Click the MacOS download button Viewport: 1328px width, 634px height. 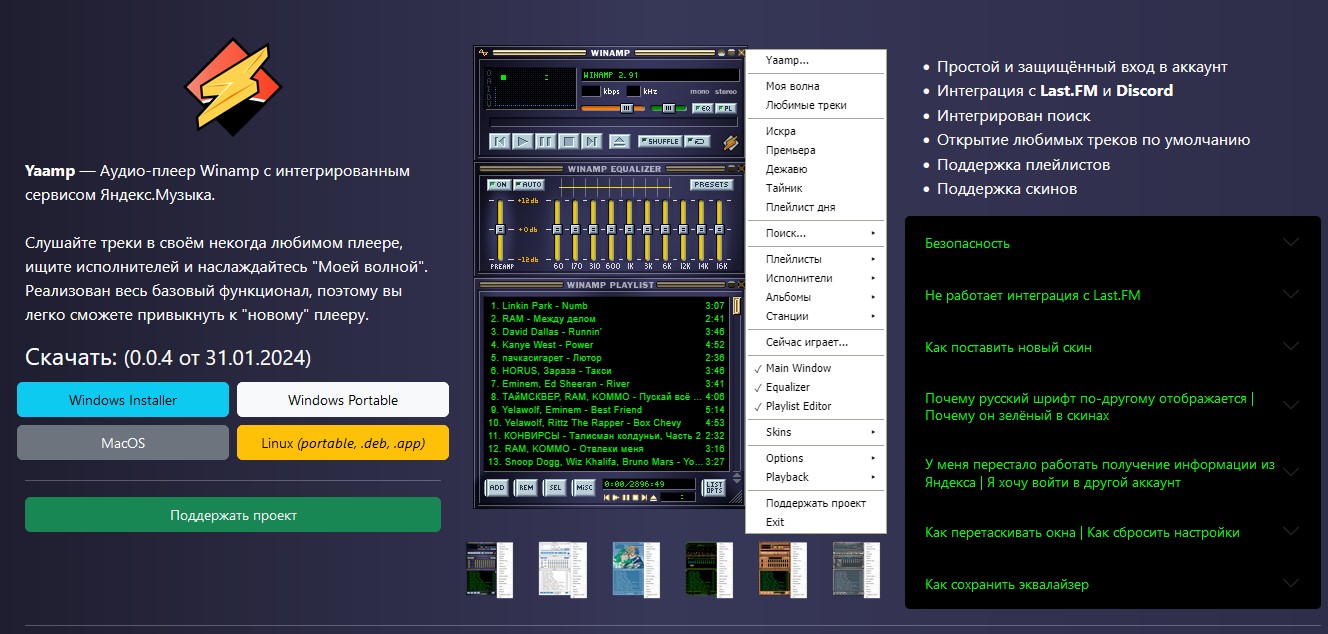(123, 442)
